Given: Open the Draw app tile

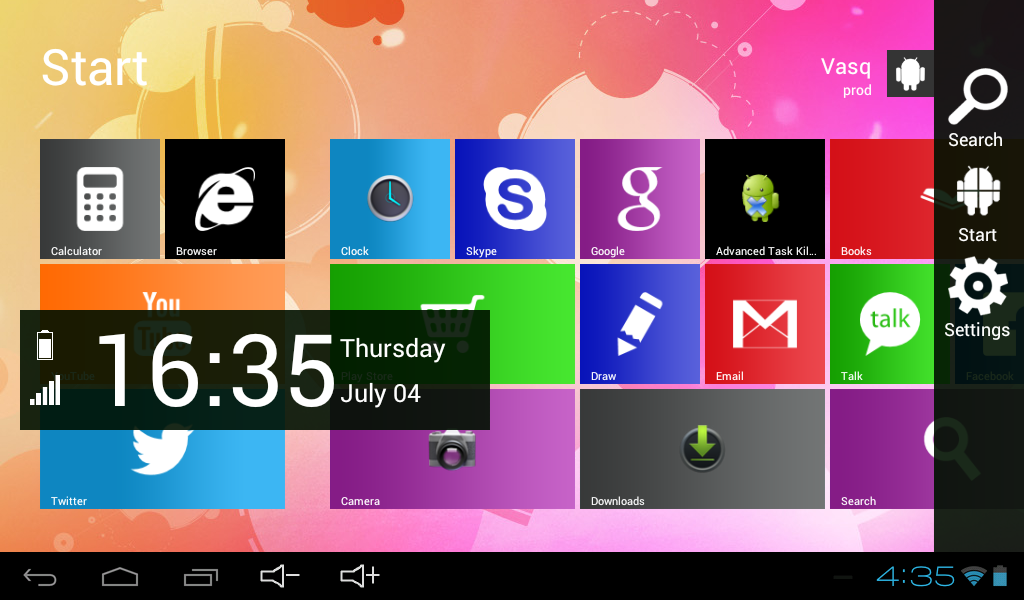Looking at the screenshot, I should pyautogui.click(x=640, y=324).
